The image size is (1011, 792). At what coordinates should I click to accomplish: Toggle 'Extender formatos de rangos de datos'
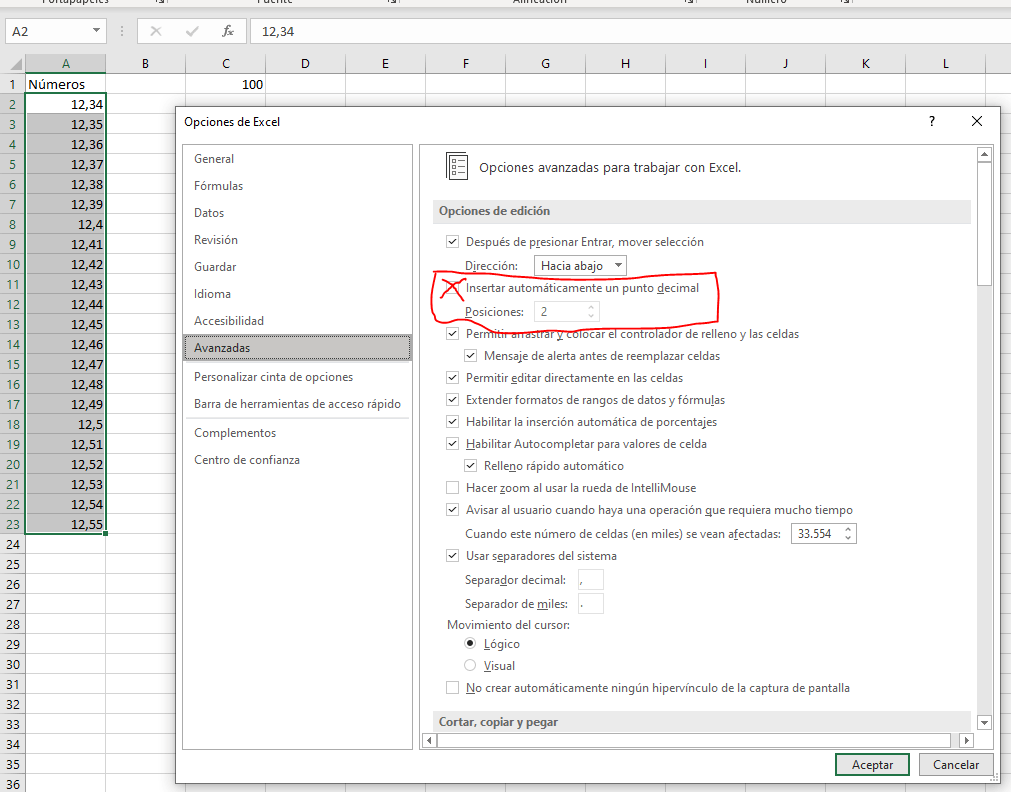point(453,400)
